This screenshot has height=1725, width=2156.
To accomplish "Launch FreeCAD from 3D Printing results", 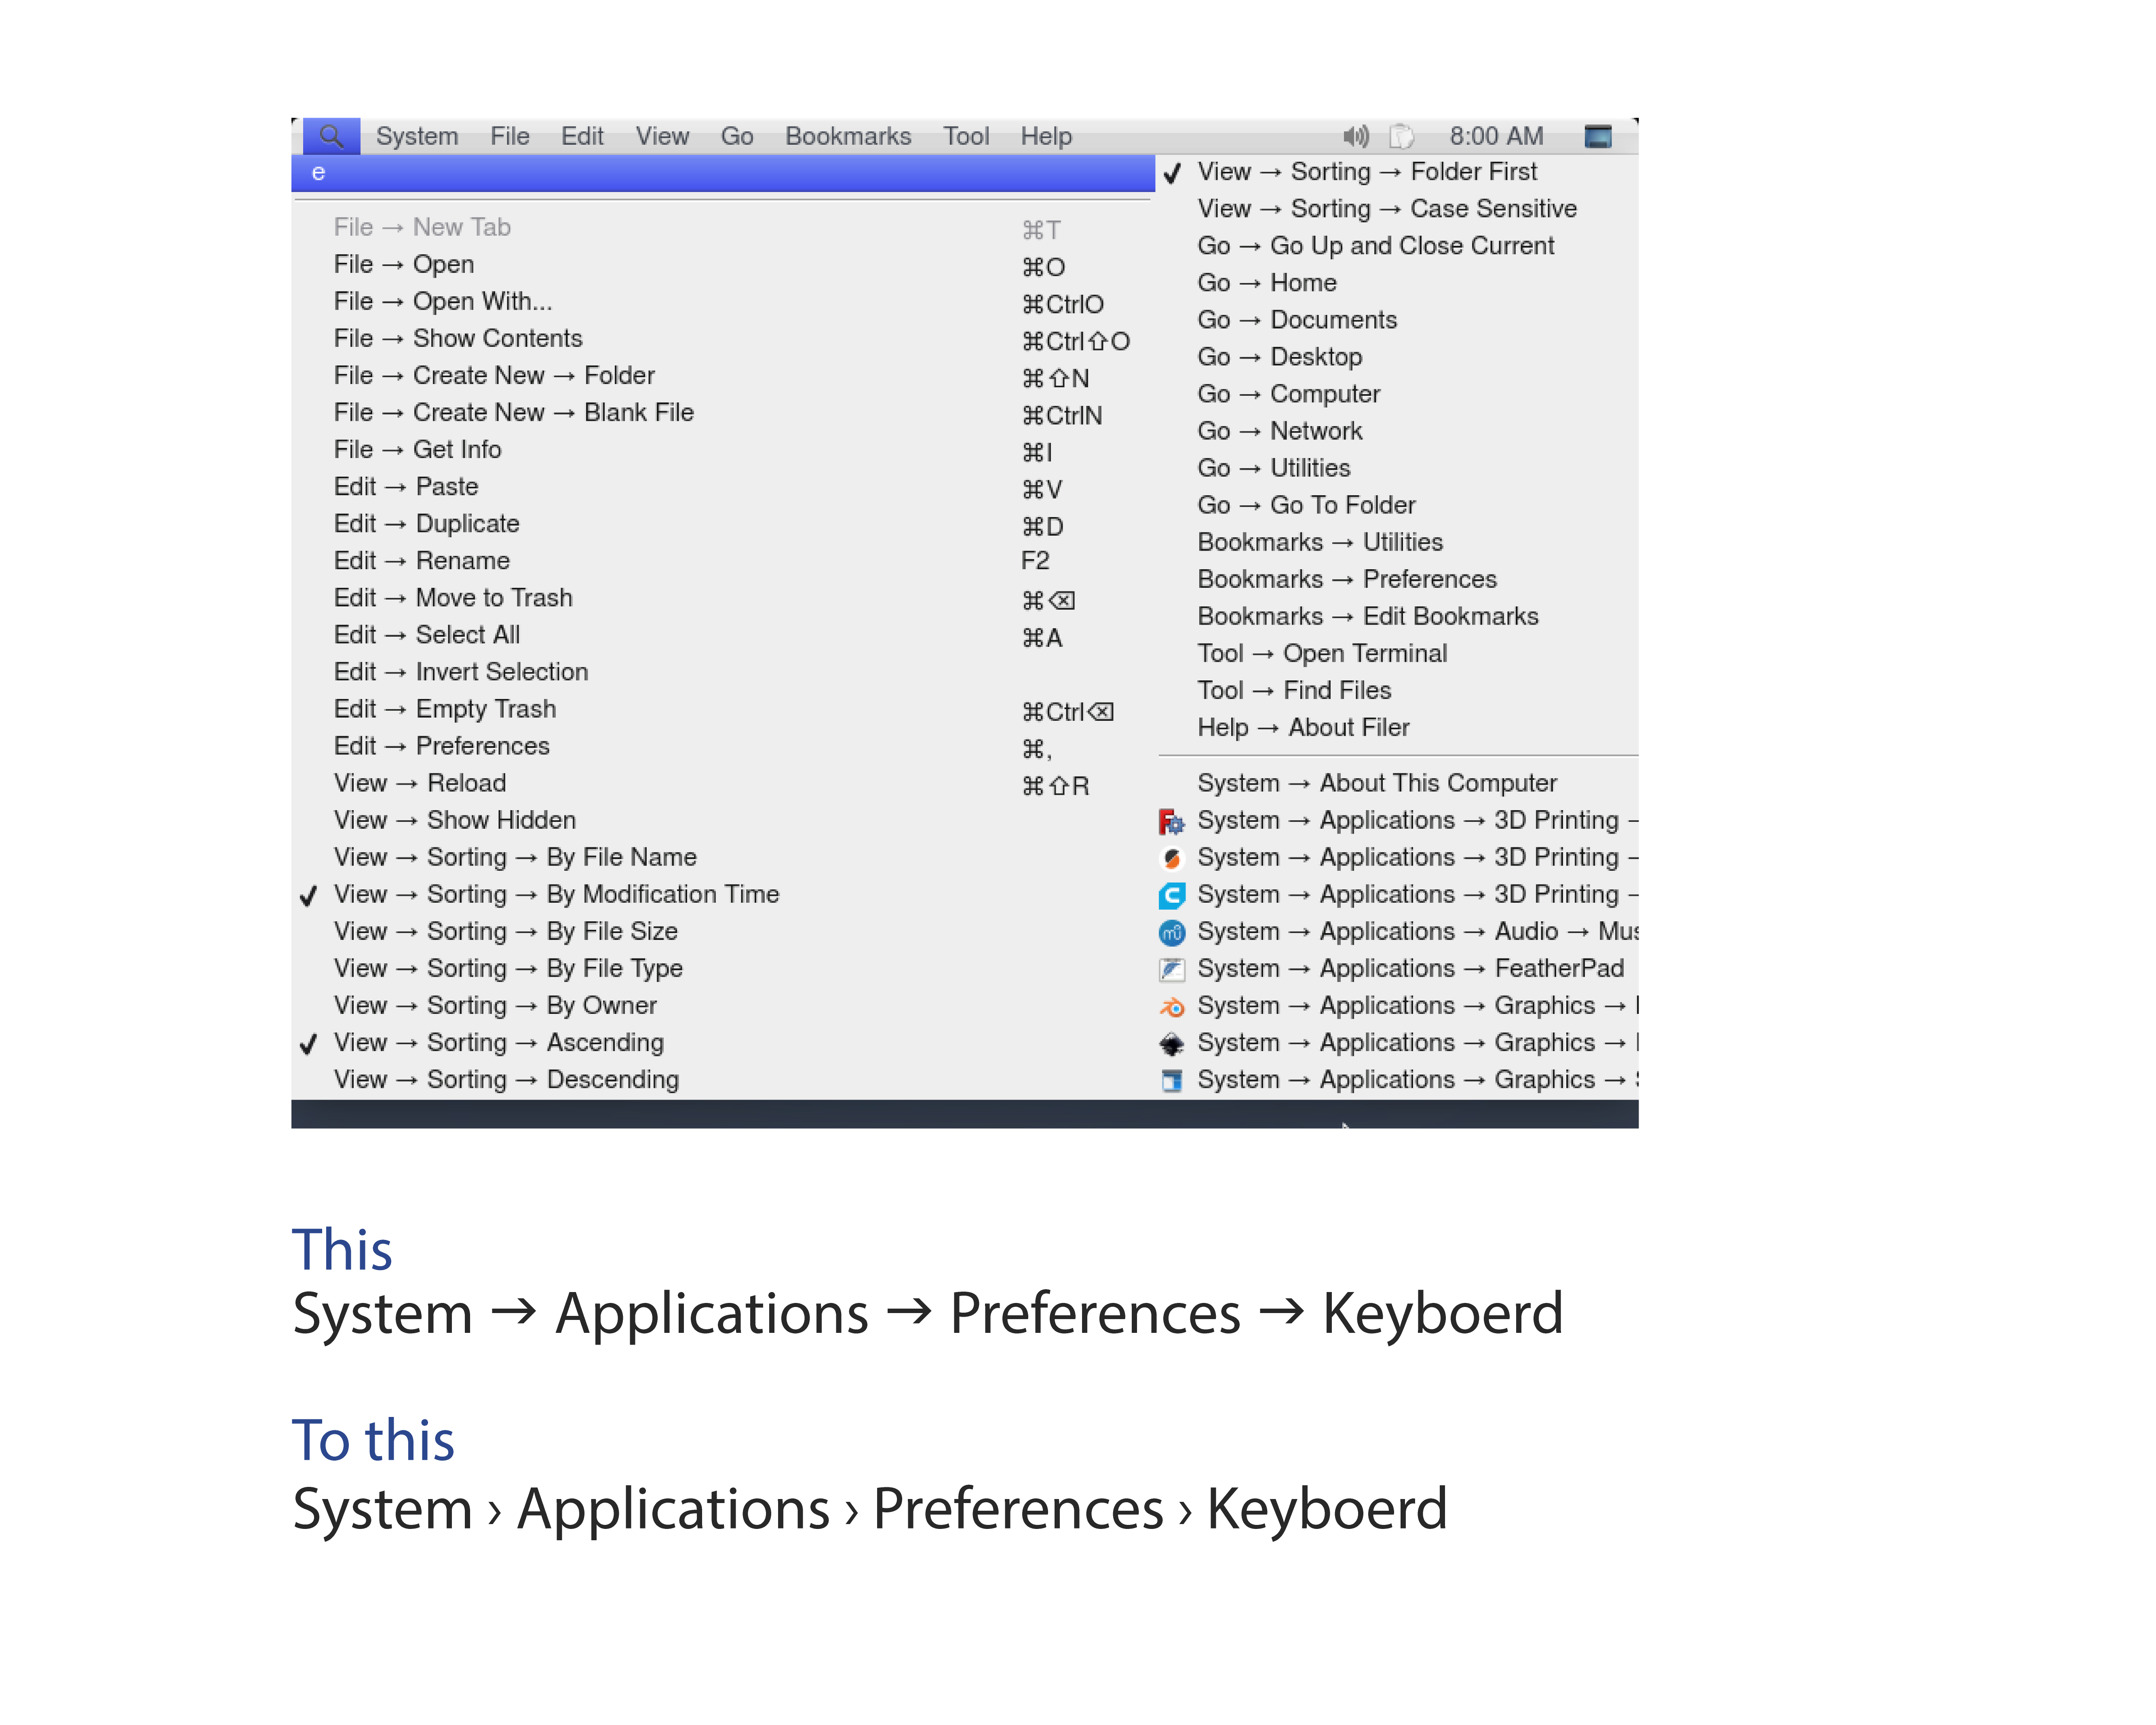I will click(x=1400, y=820).
